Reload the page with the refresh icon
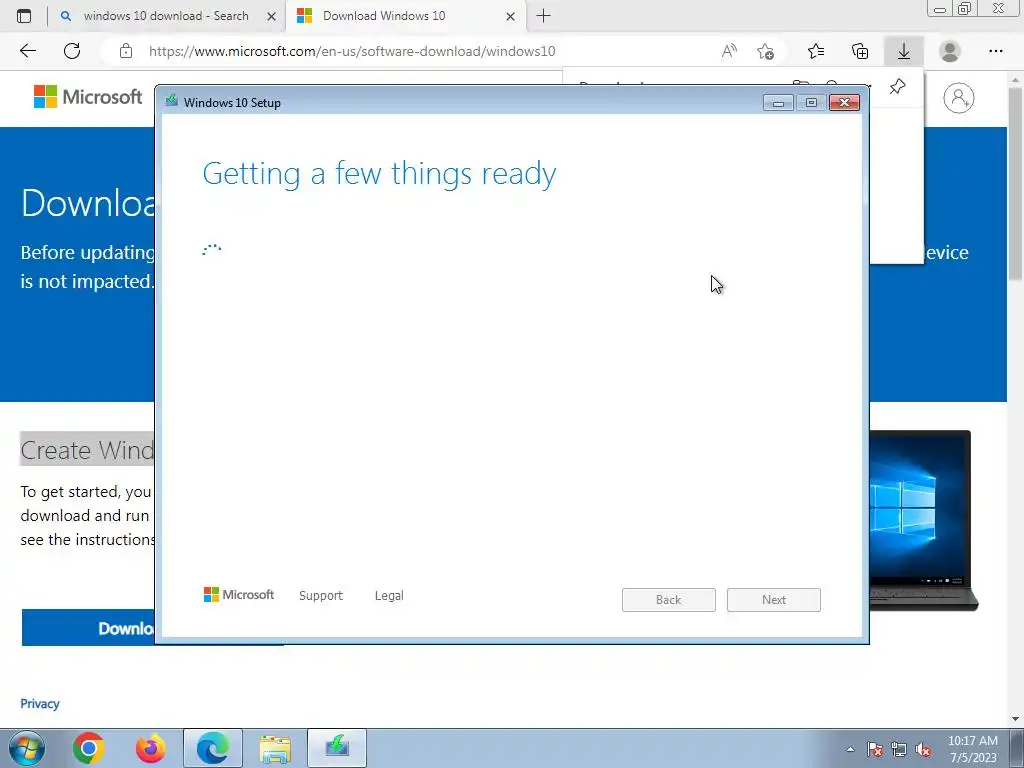 pos(72,51)
